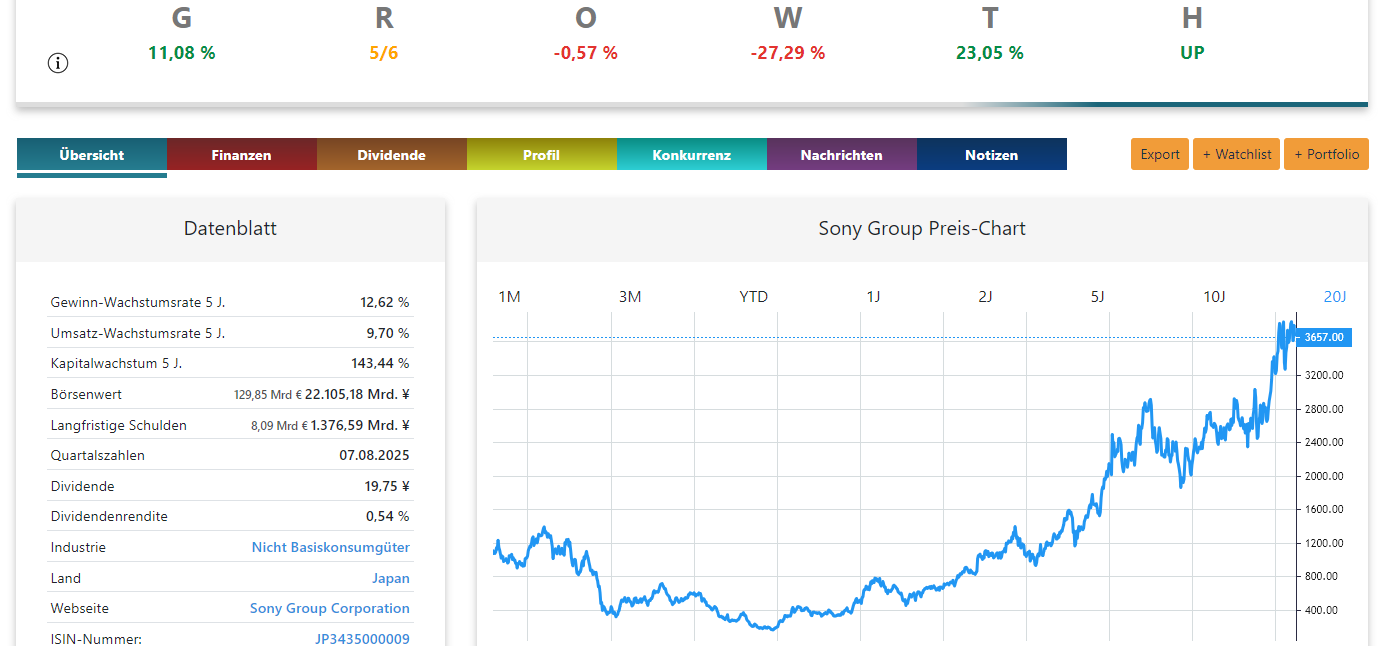
Task: Click the W score -27,29 %
Action: [x=788, y=53]
